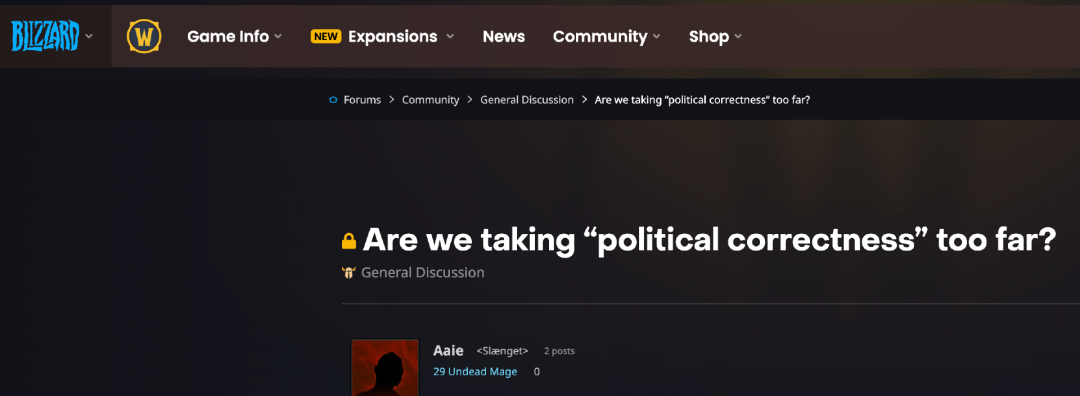Click the General Discussion horned helmet icon
1080x396 pixels.
tap(349, 273)
